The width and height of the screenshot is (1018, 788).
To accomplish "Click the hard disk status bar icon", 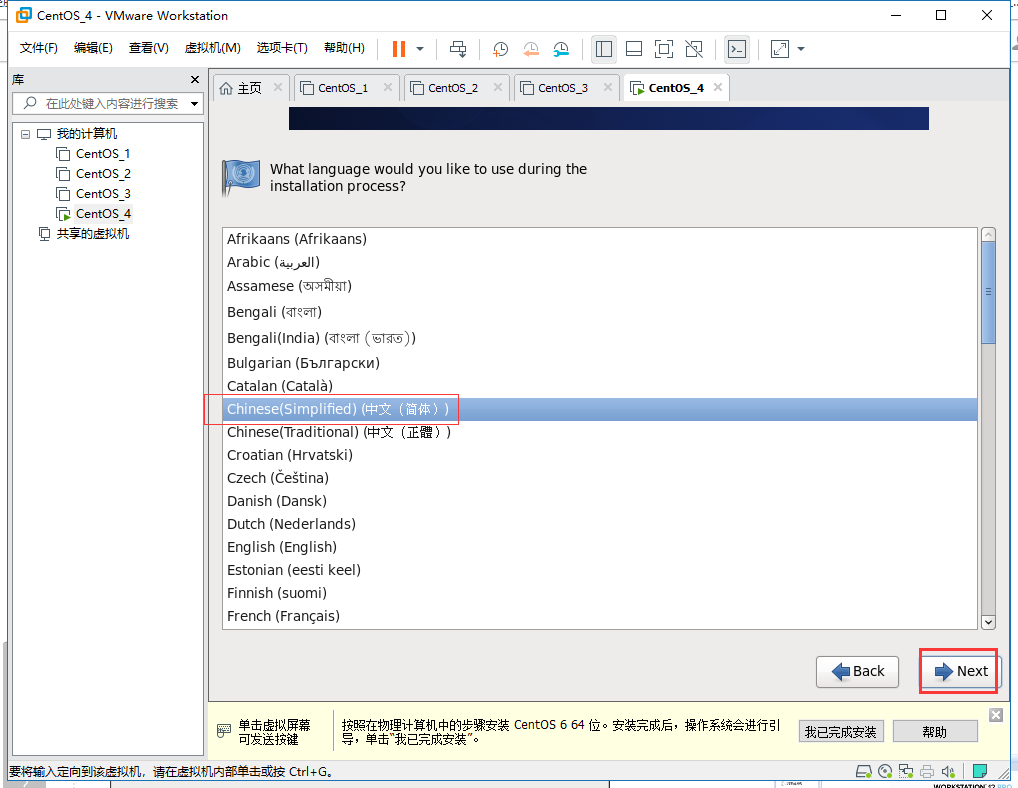I will [x=863, y=771].
